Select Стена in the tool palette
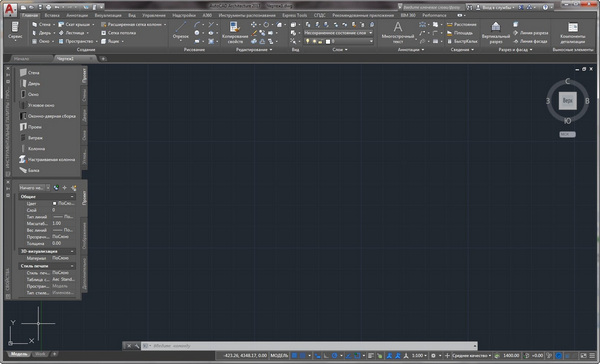 point(29,72)
